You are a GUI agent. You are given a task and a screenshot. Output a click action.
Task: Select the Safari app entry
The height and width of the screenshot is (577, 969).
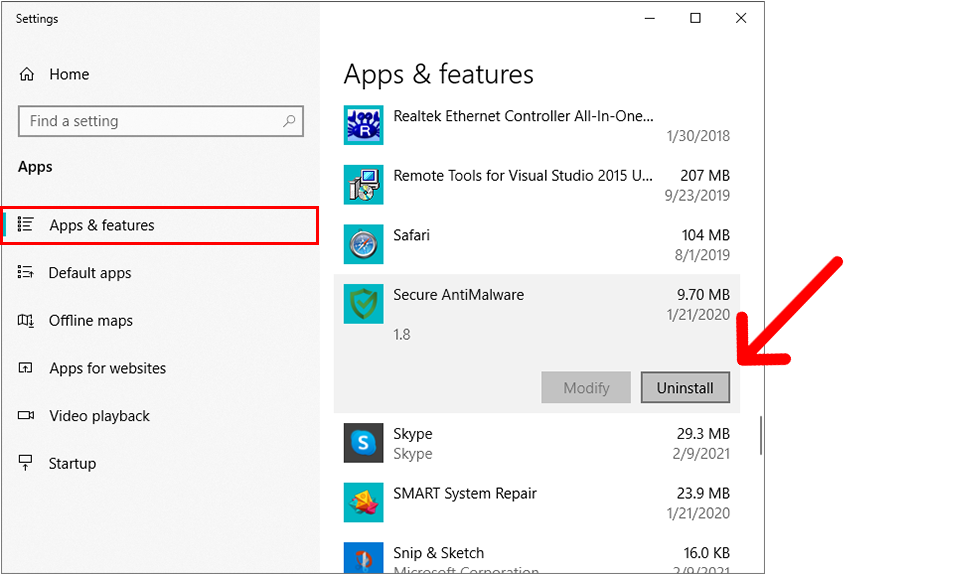pos(536,244)
